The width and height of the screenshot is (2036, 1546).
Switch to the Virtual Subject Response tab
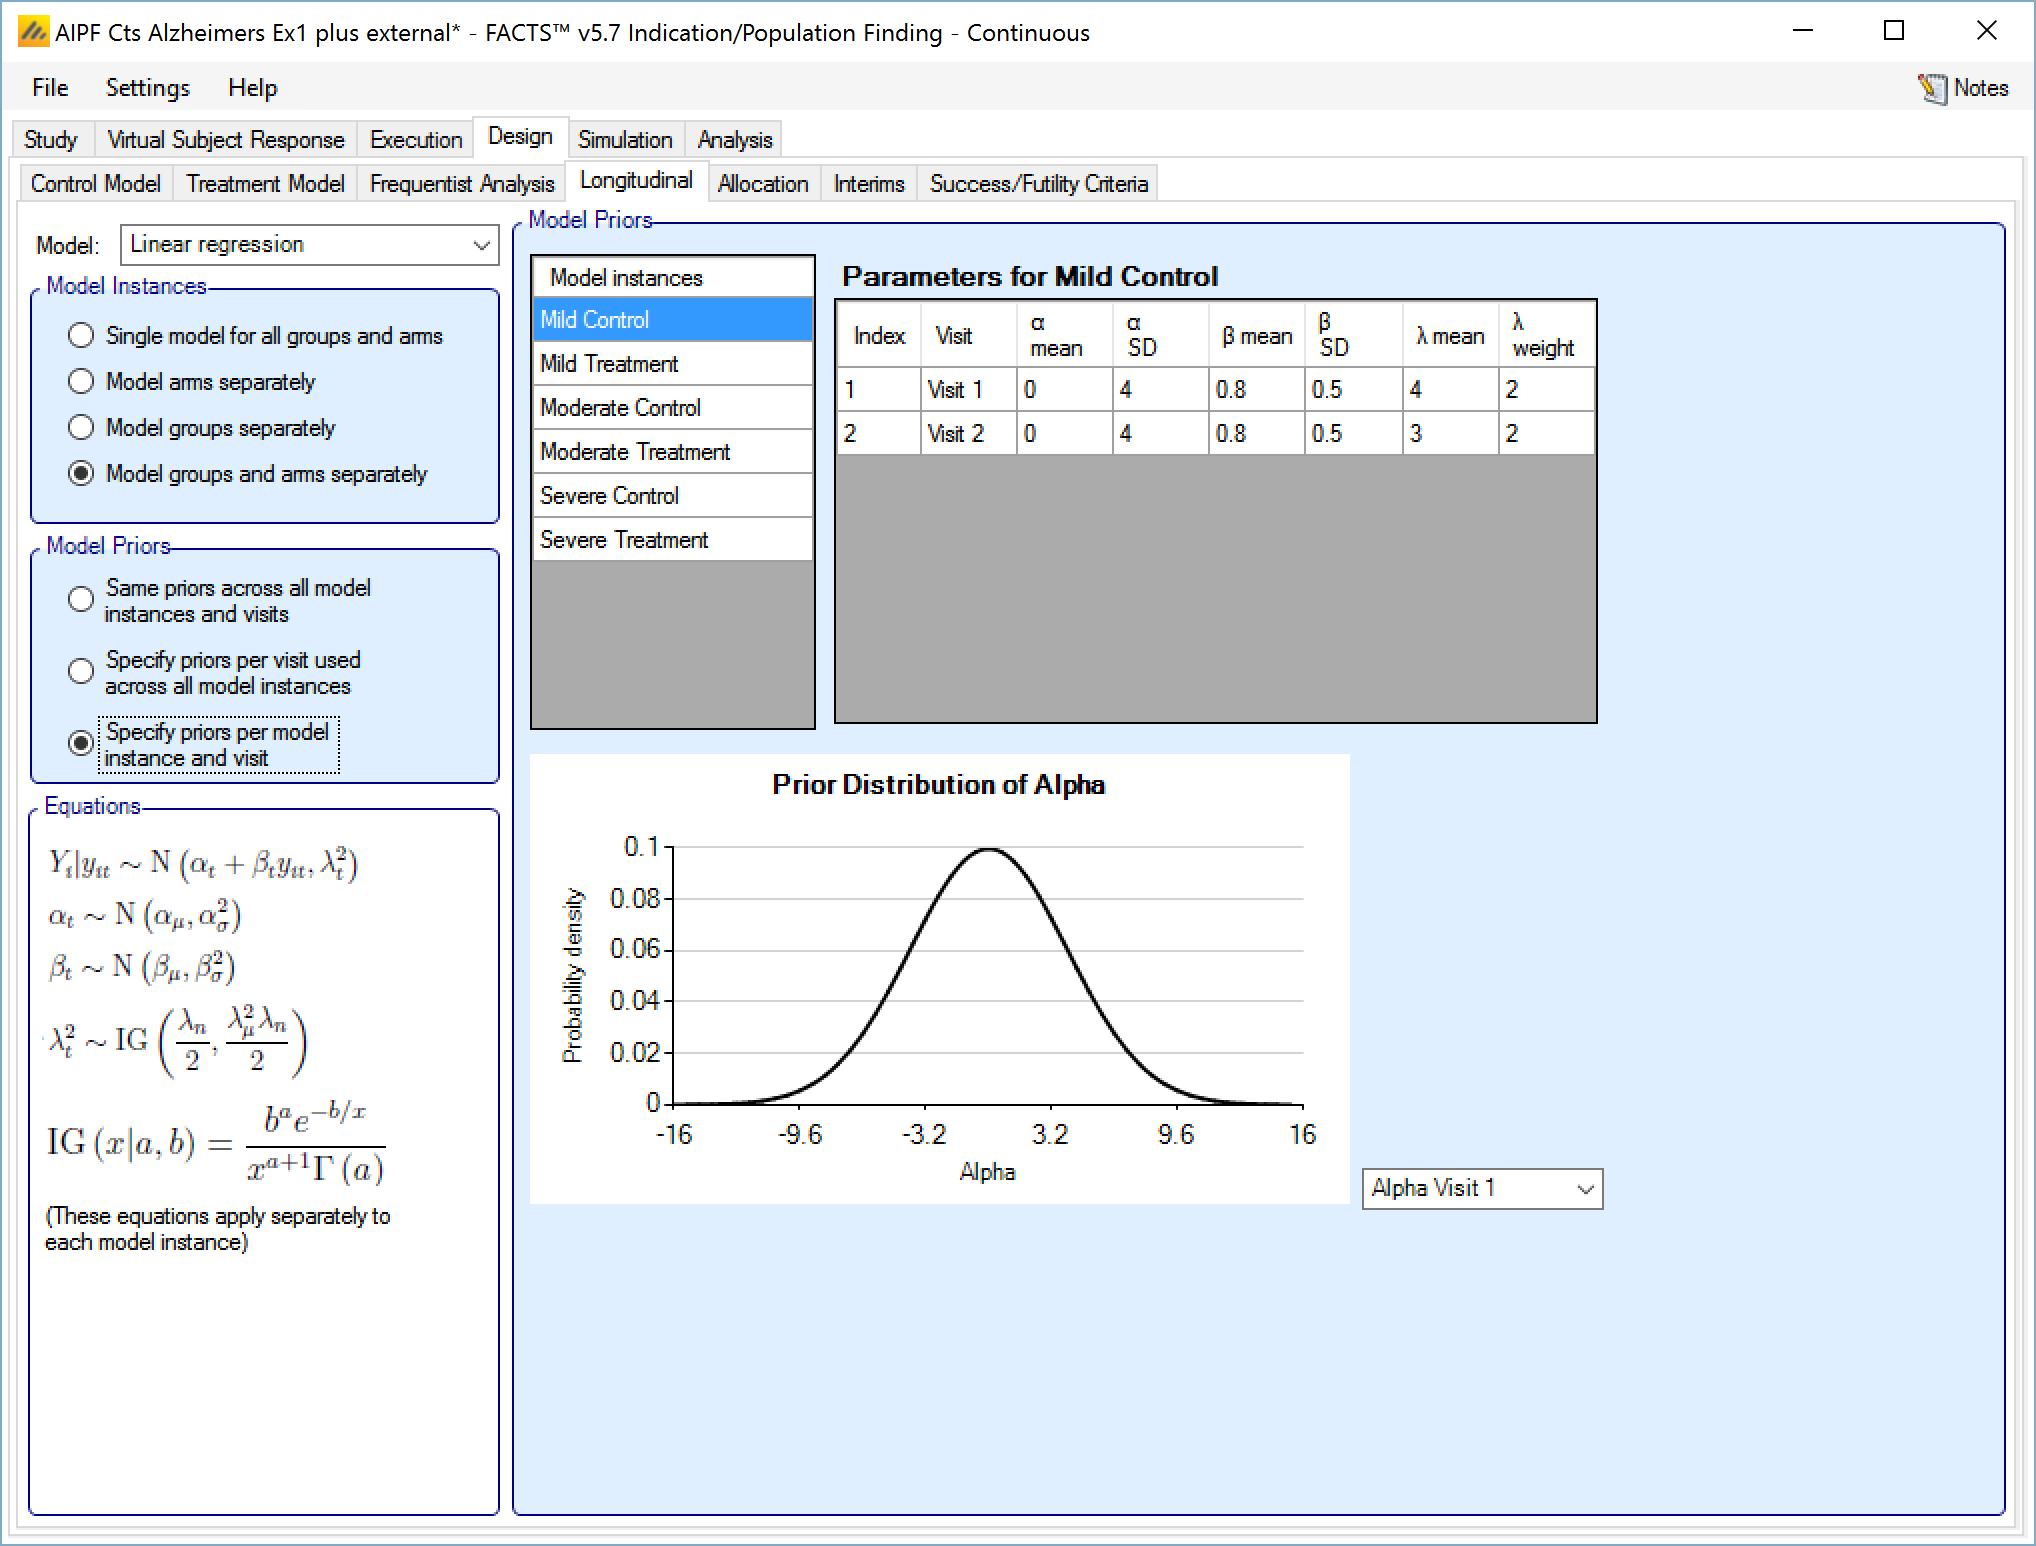coord(225,140)
